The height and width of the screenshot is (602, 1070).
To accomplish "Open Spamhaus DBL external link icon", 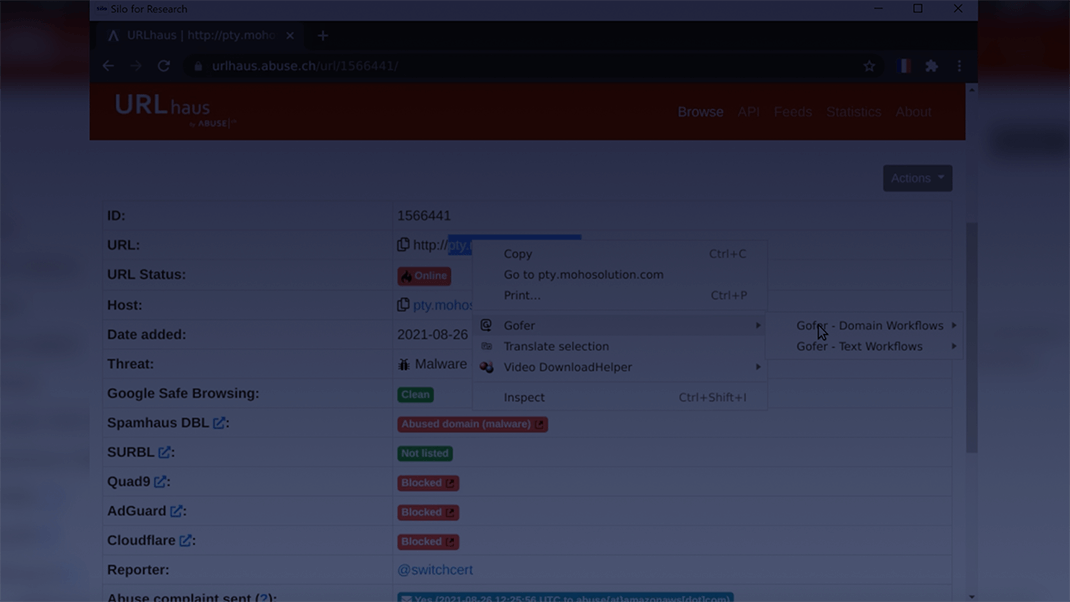I will (219, 423).
